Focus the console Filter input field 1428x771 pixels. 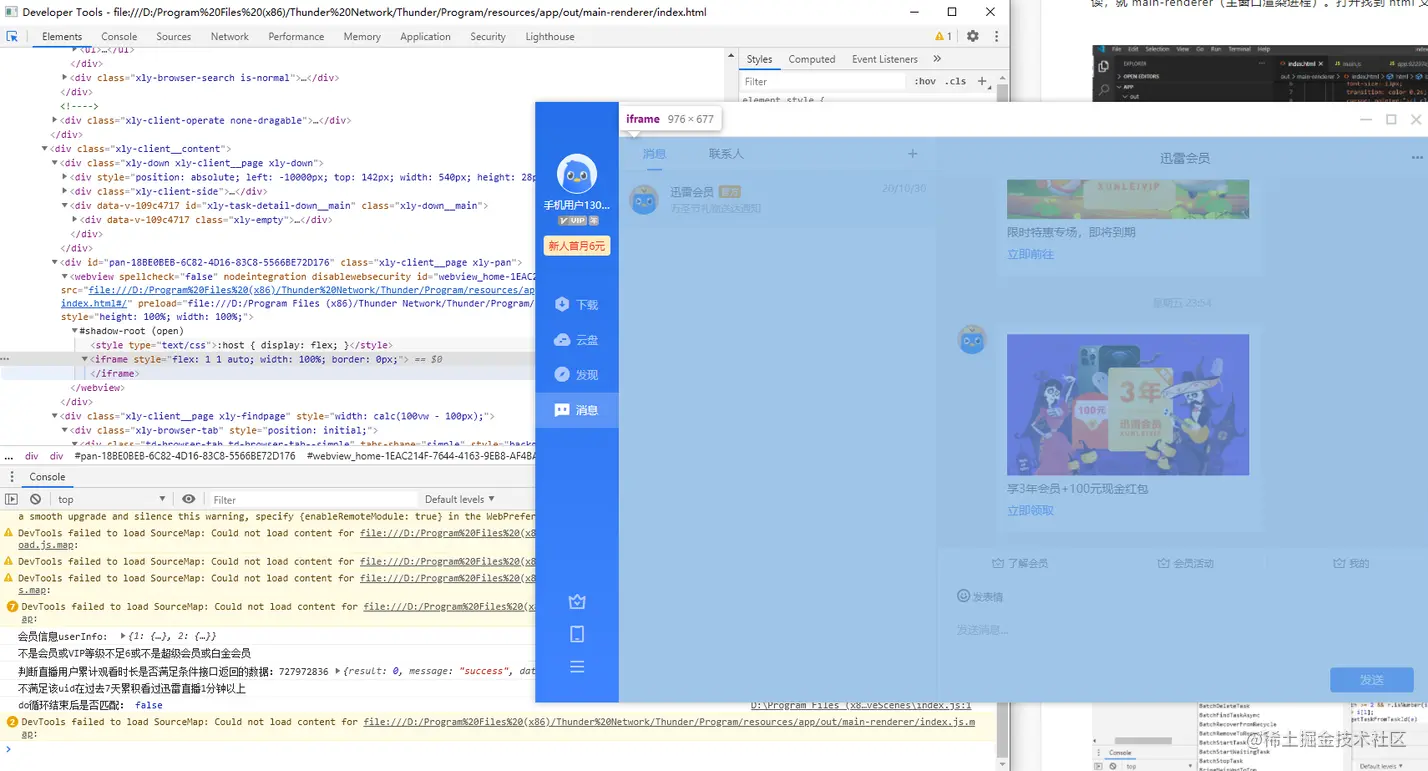pos(312,499)
